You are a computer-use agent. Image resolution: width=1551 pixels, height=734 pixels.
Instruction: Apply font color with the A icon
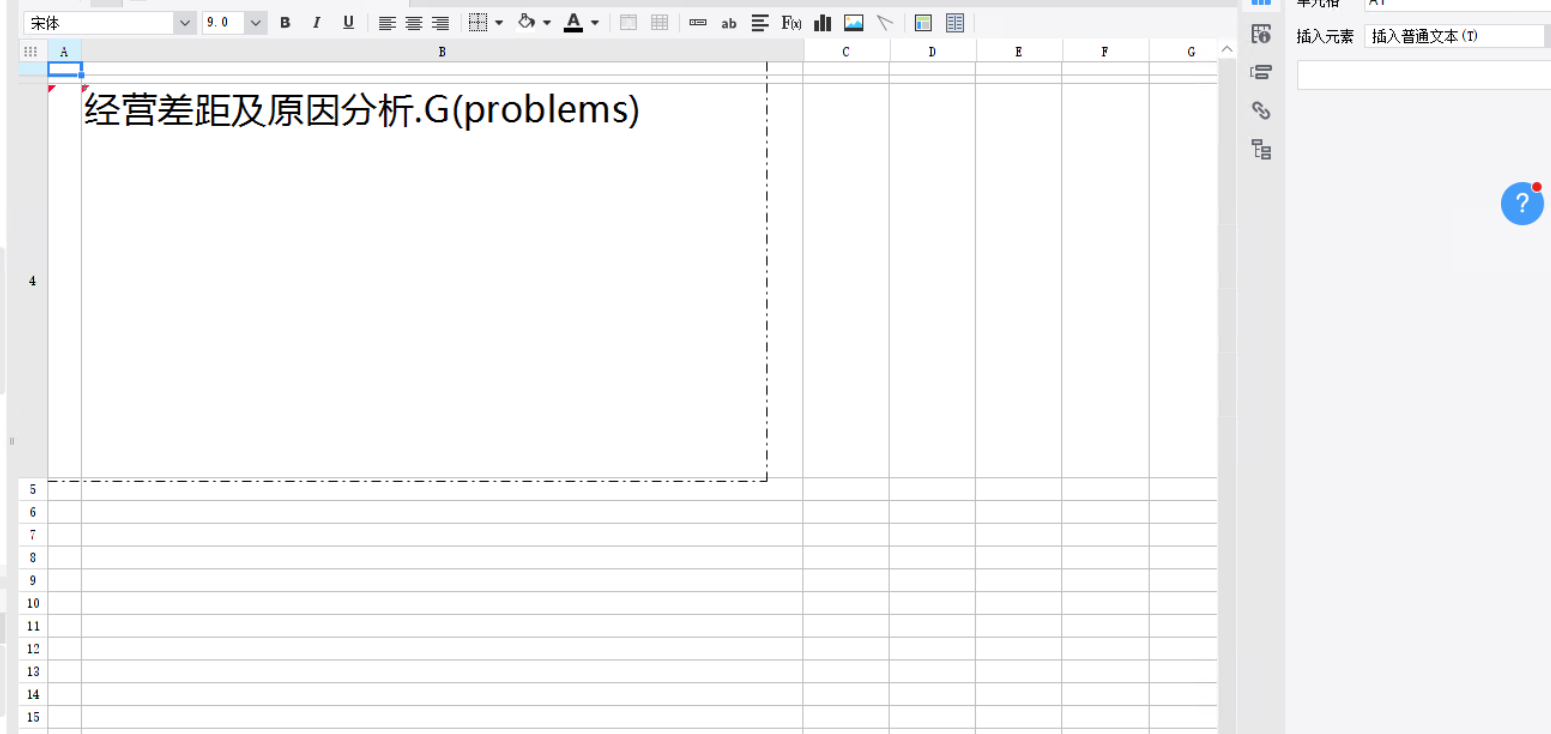pyautogui.click(x=573, y=22)
